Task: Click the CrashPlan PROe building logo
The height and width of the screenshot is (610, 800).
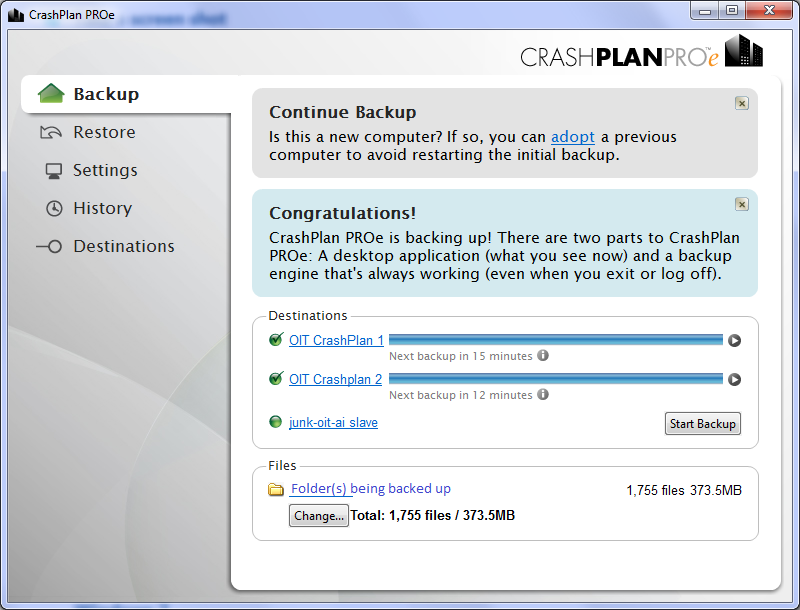Action: click(x=744, y=50)
